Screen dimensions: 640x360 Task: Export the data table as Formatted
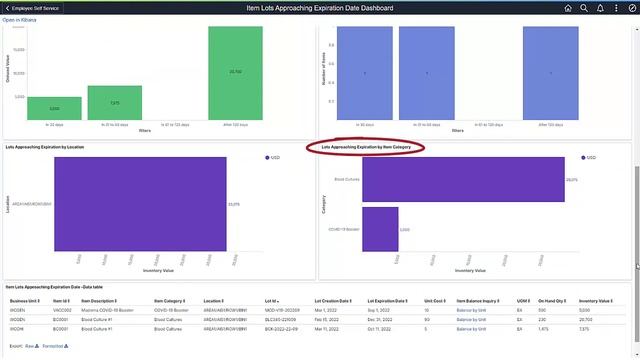tap(55, 346)
